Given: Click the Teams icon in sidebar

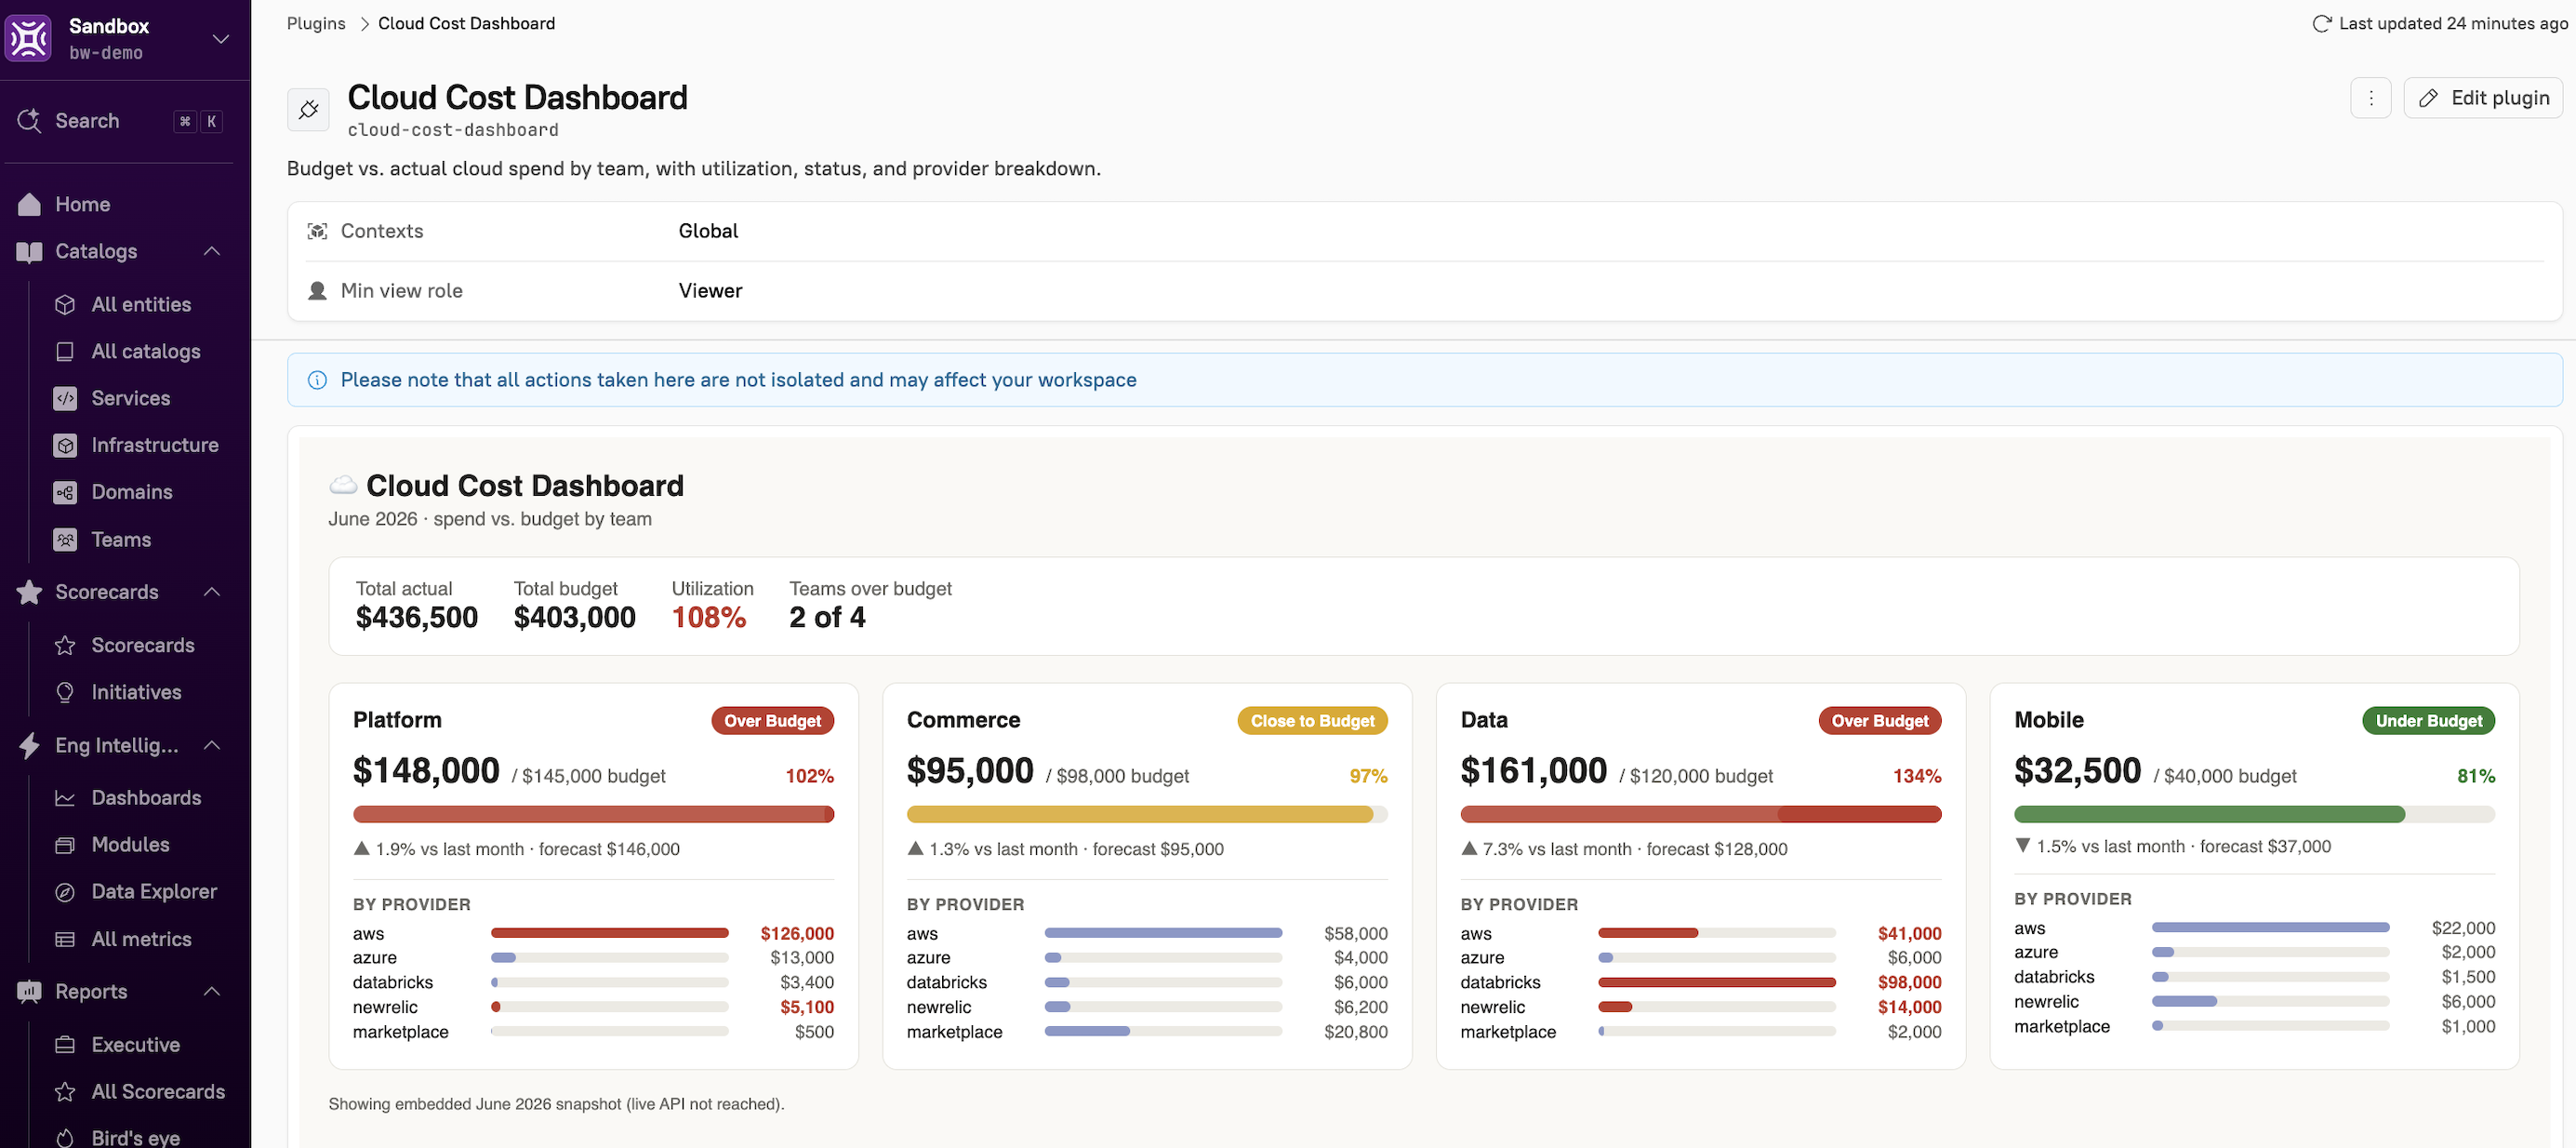Looking at the screenshot, I should pos(65,540).
